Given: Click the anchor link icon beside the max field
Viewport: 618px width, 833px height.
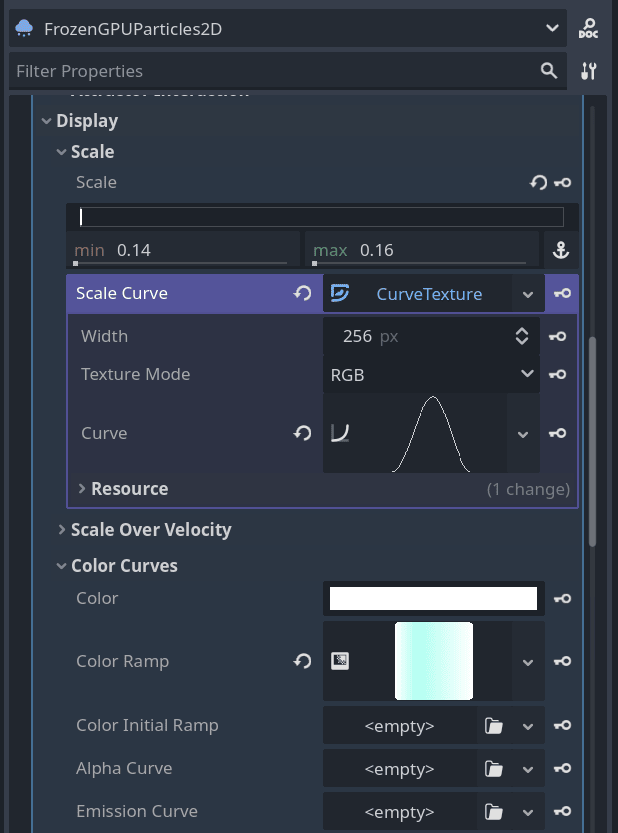Looking at the screenshot, I should click(560, 250).
